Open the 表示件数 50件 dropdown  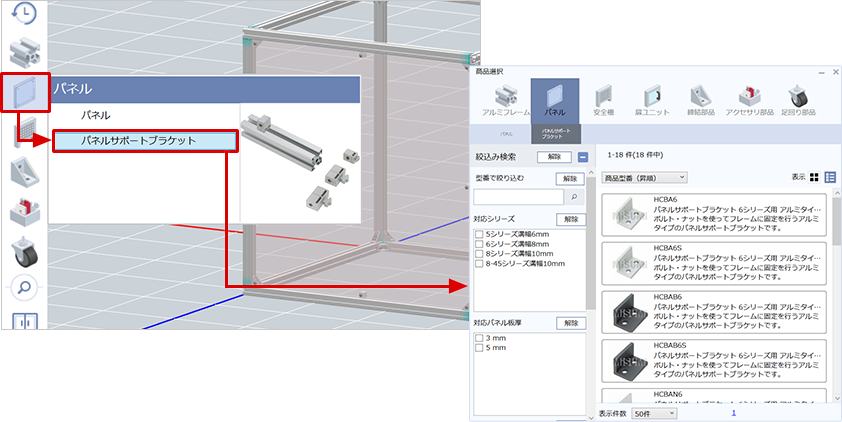coord(654,413)
